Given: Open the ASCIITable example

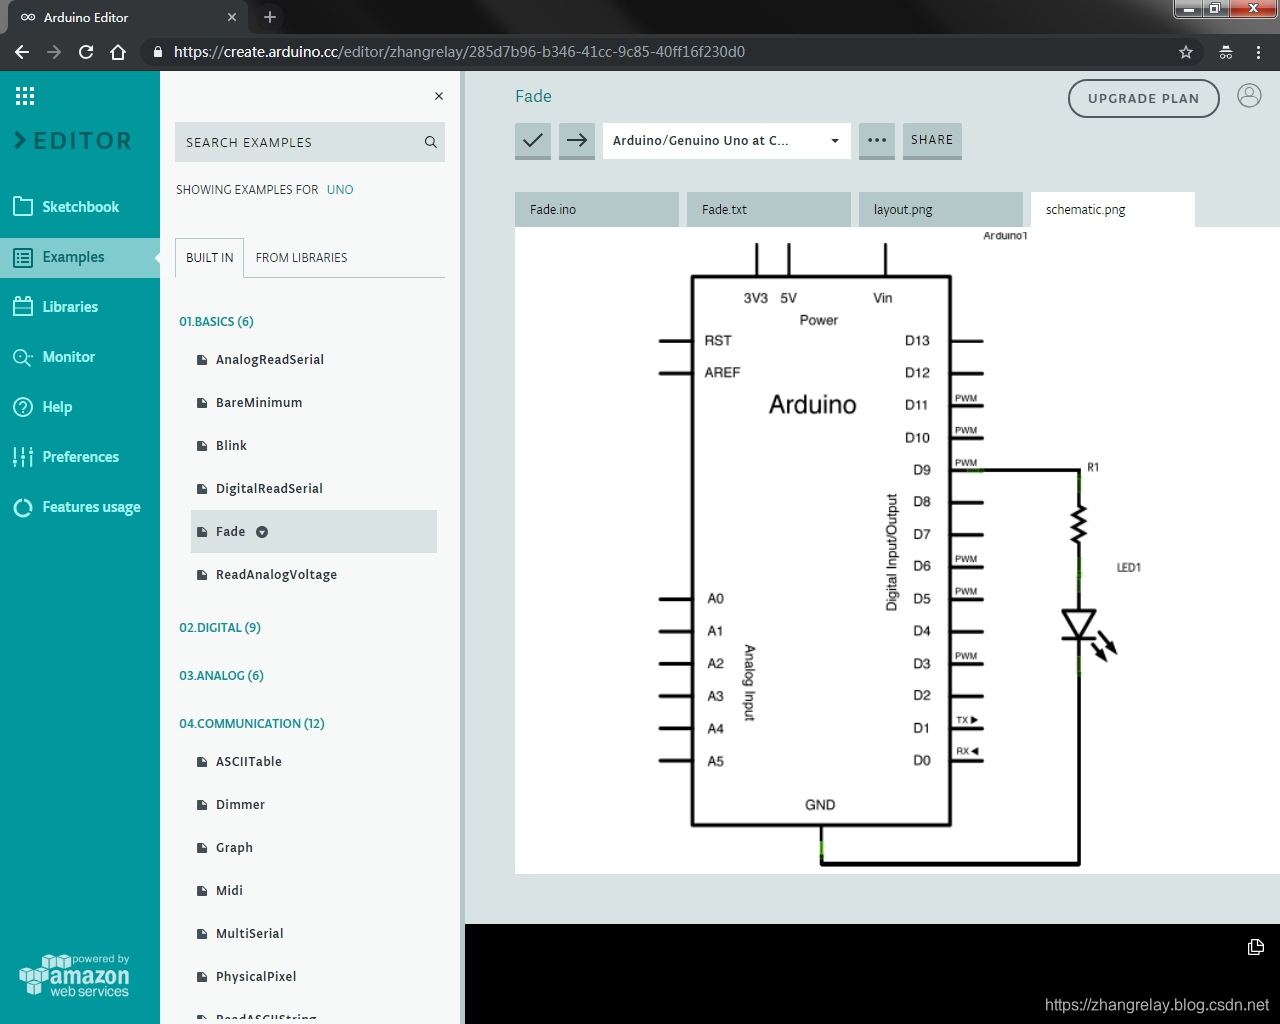Looking at the screenshot, I should point(249,762).
